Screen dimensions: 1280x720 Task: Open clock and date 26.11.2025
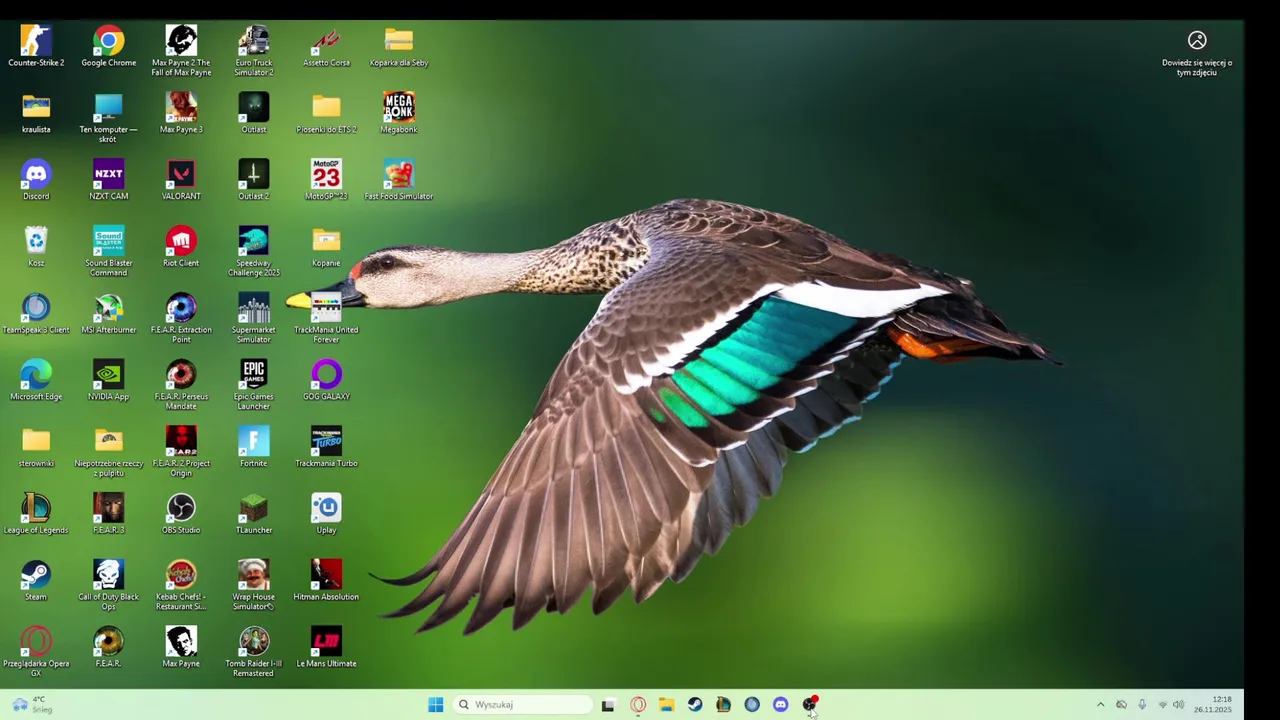click(1213, 705)
